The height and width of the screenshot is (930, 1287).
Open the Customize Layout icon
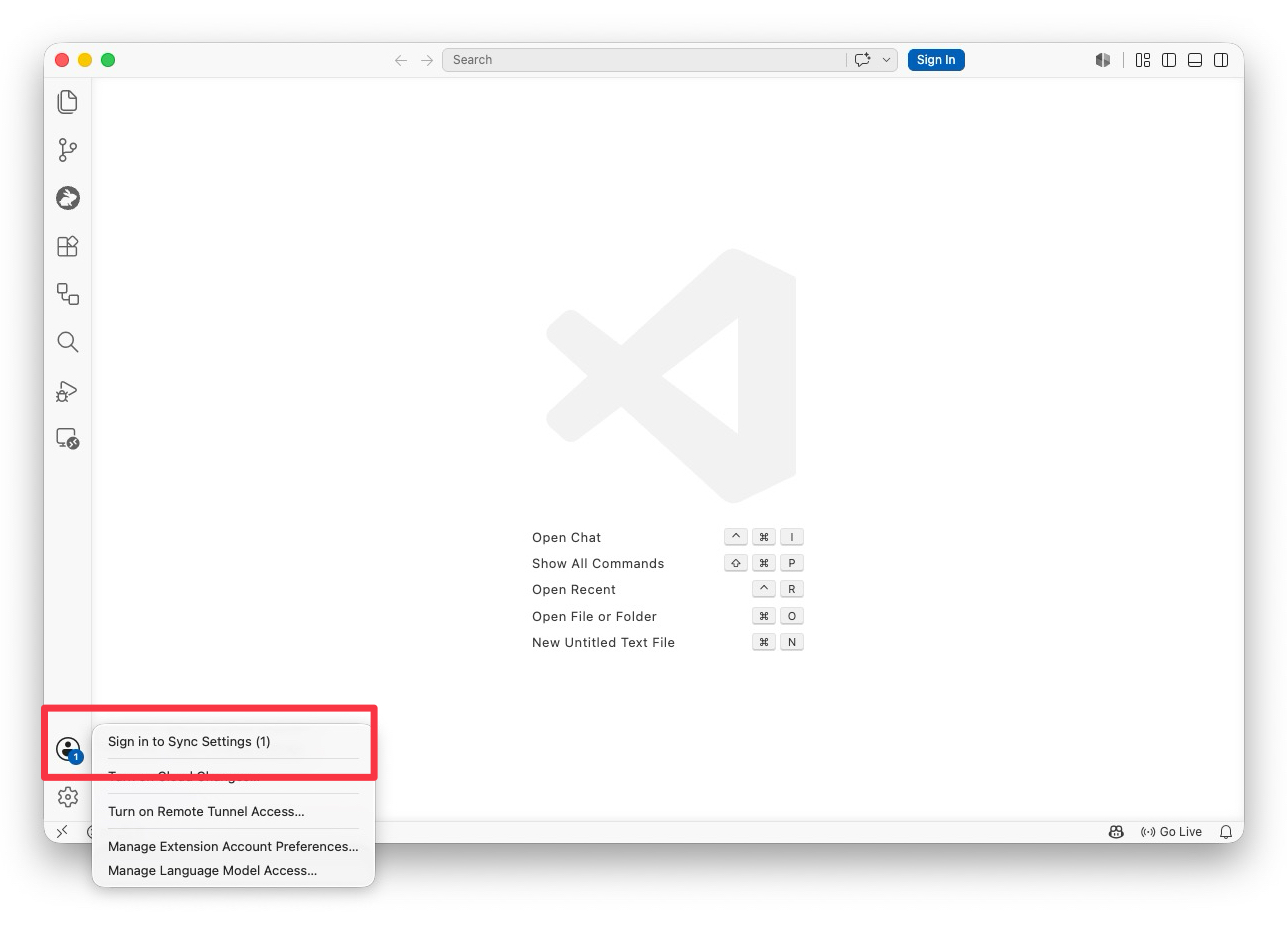point(1143,60)
